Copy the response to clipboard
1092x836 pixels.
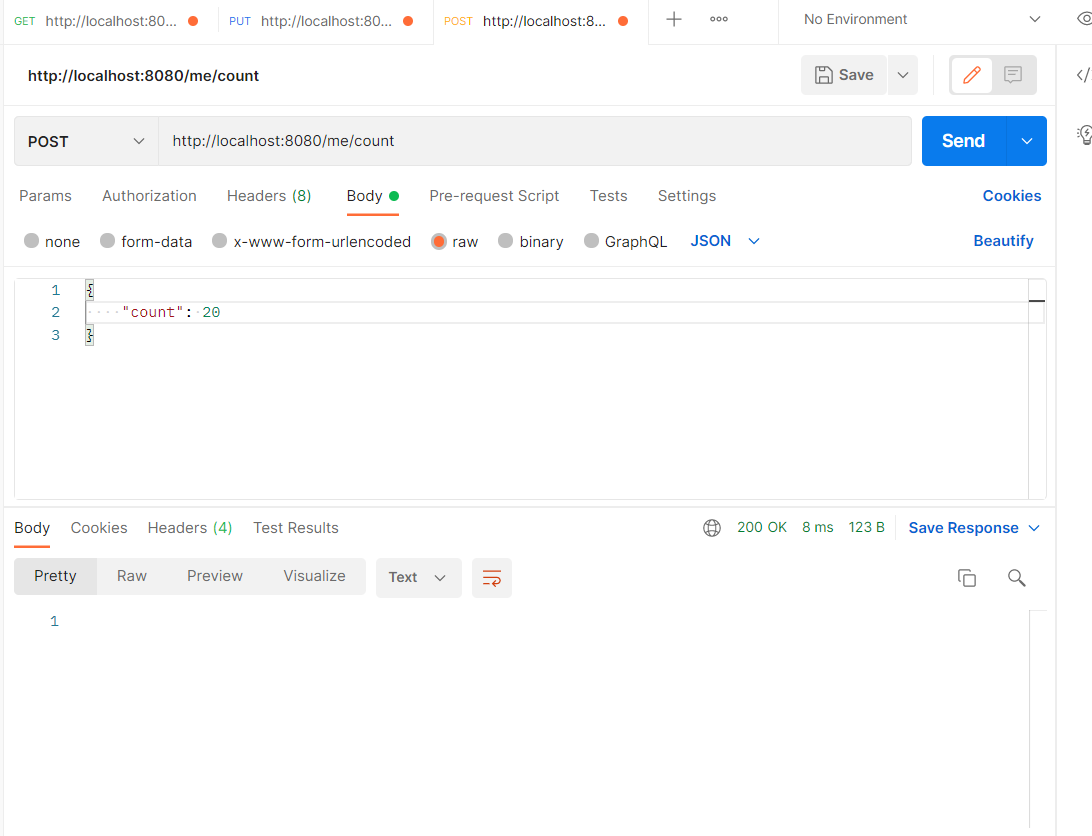(966, 578)
